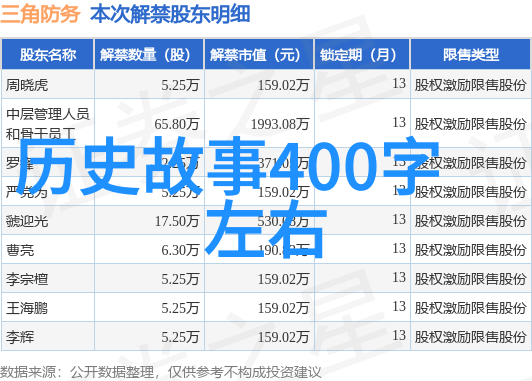Click 股权激励限售股份 in the 曹亮 row

pyautogui.click(x=470, y=250)
